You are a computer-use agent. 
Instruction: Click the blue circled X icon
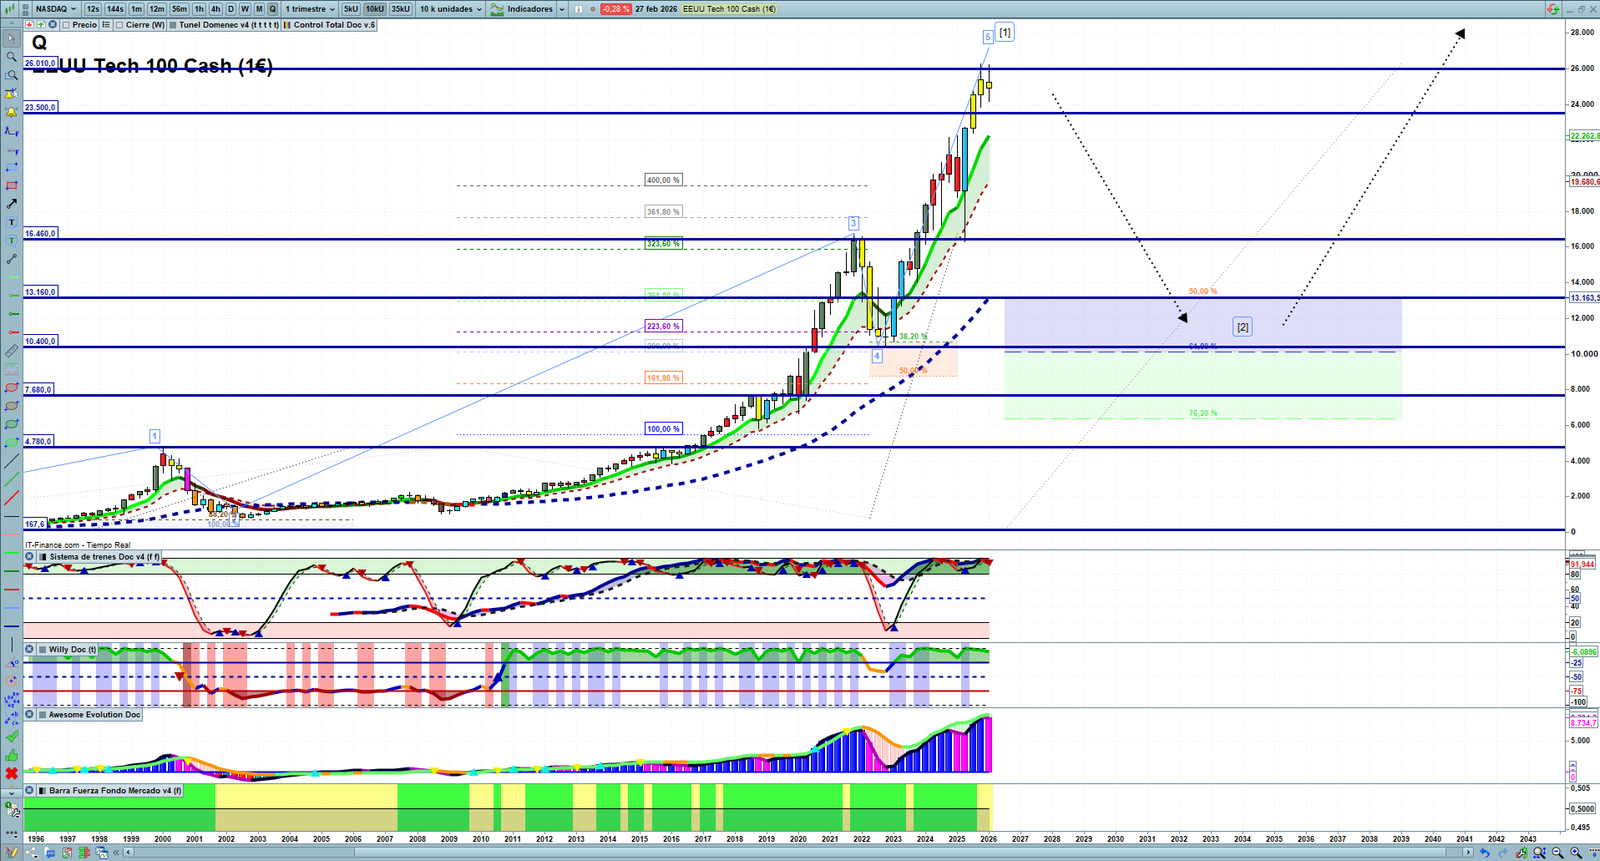pyautogui.click(x=53, y=25)
